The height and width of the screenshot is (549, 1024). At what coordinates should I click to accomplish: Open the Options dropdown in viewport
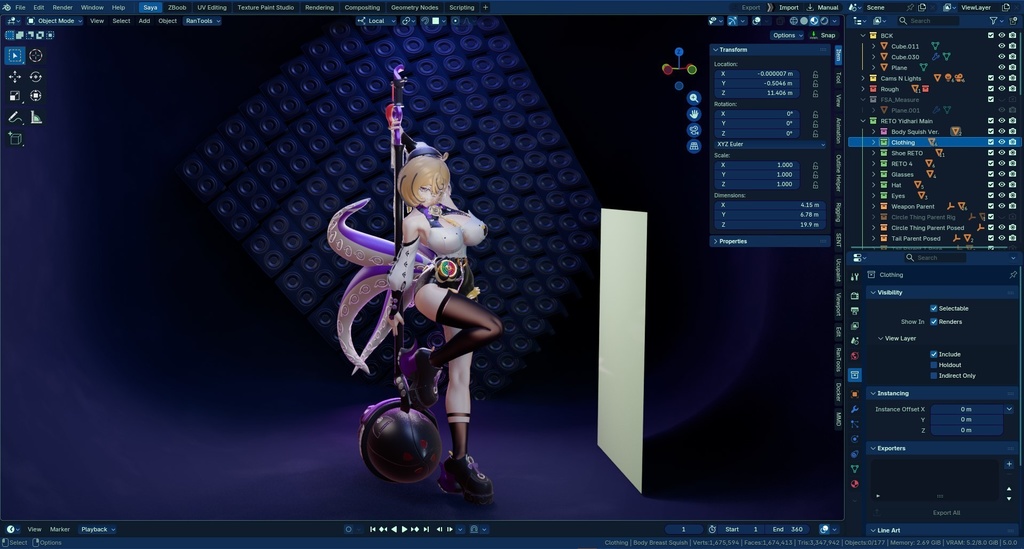[x=787, y=35]
